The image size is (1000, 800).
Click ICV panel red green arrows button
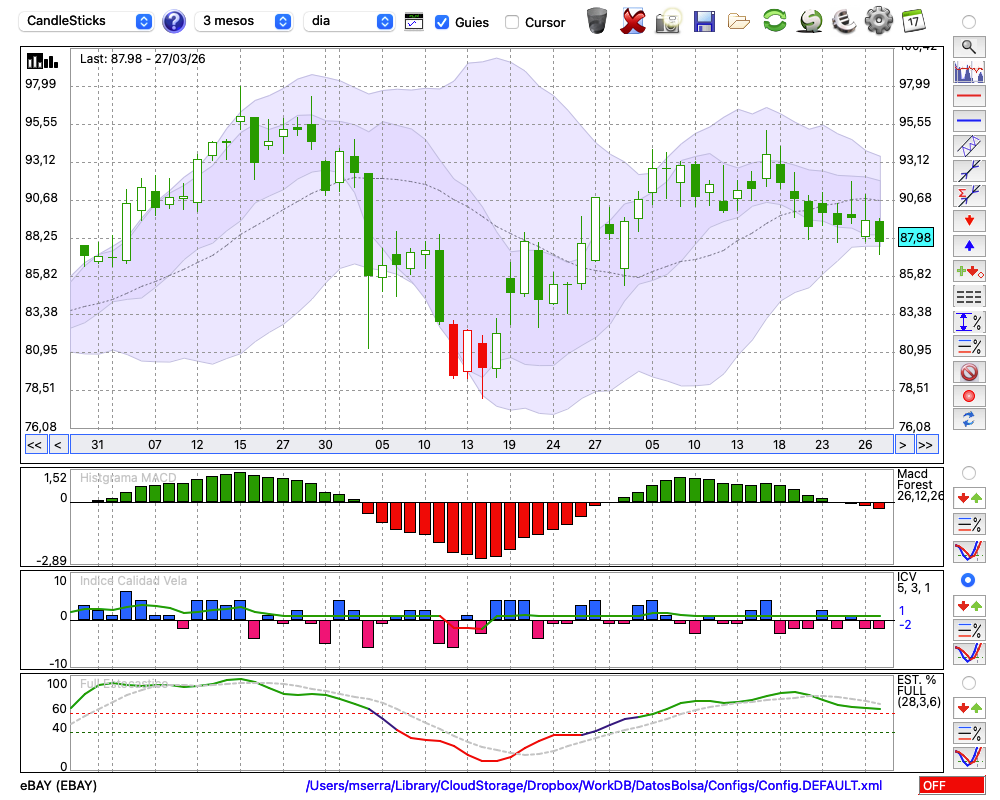[969, 605]
